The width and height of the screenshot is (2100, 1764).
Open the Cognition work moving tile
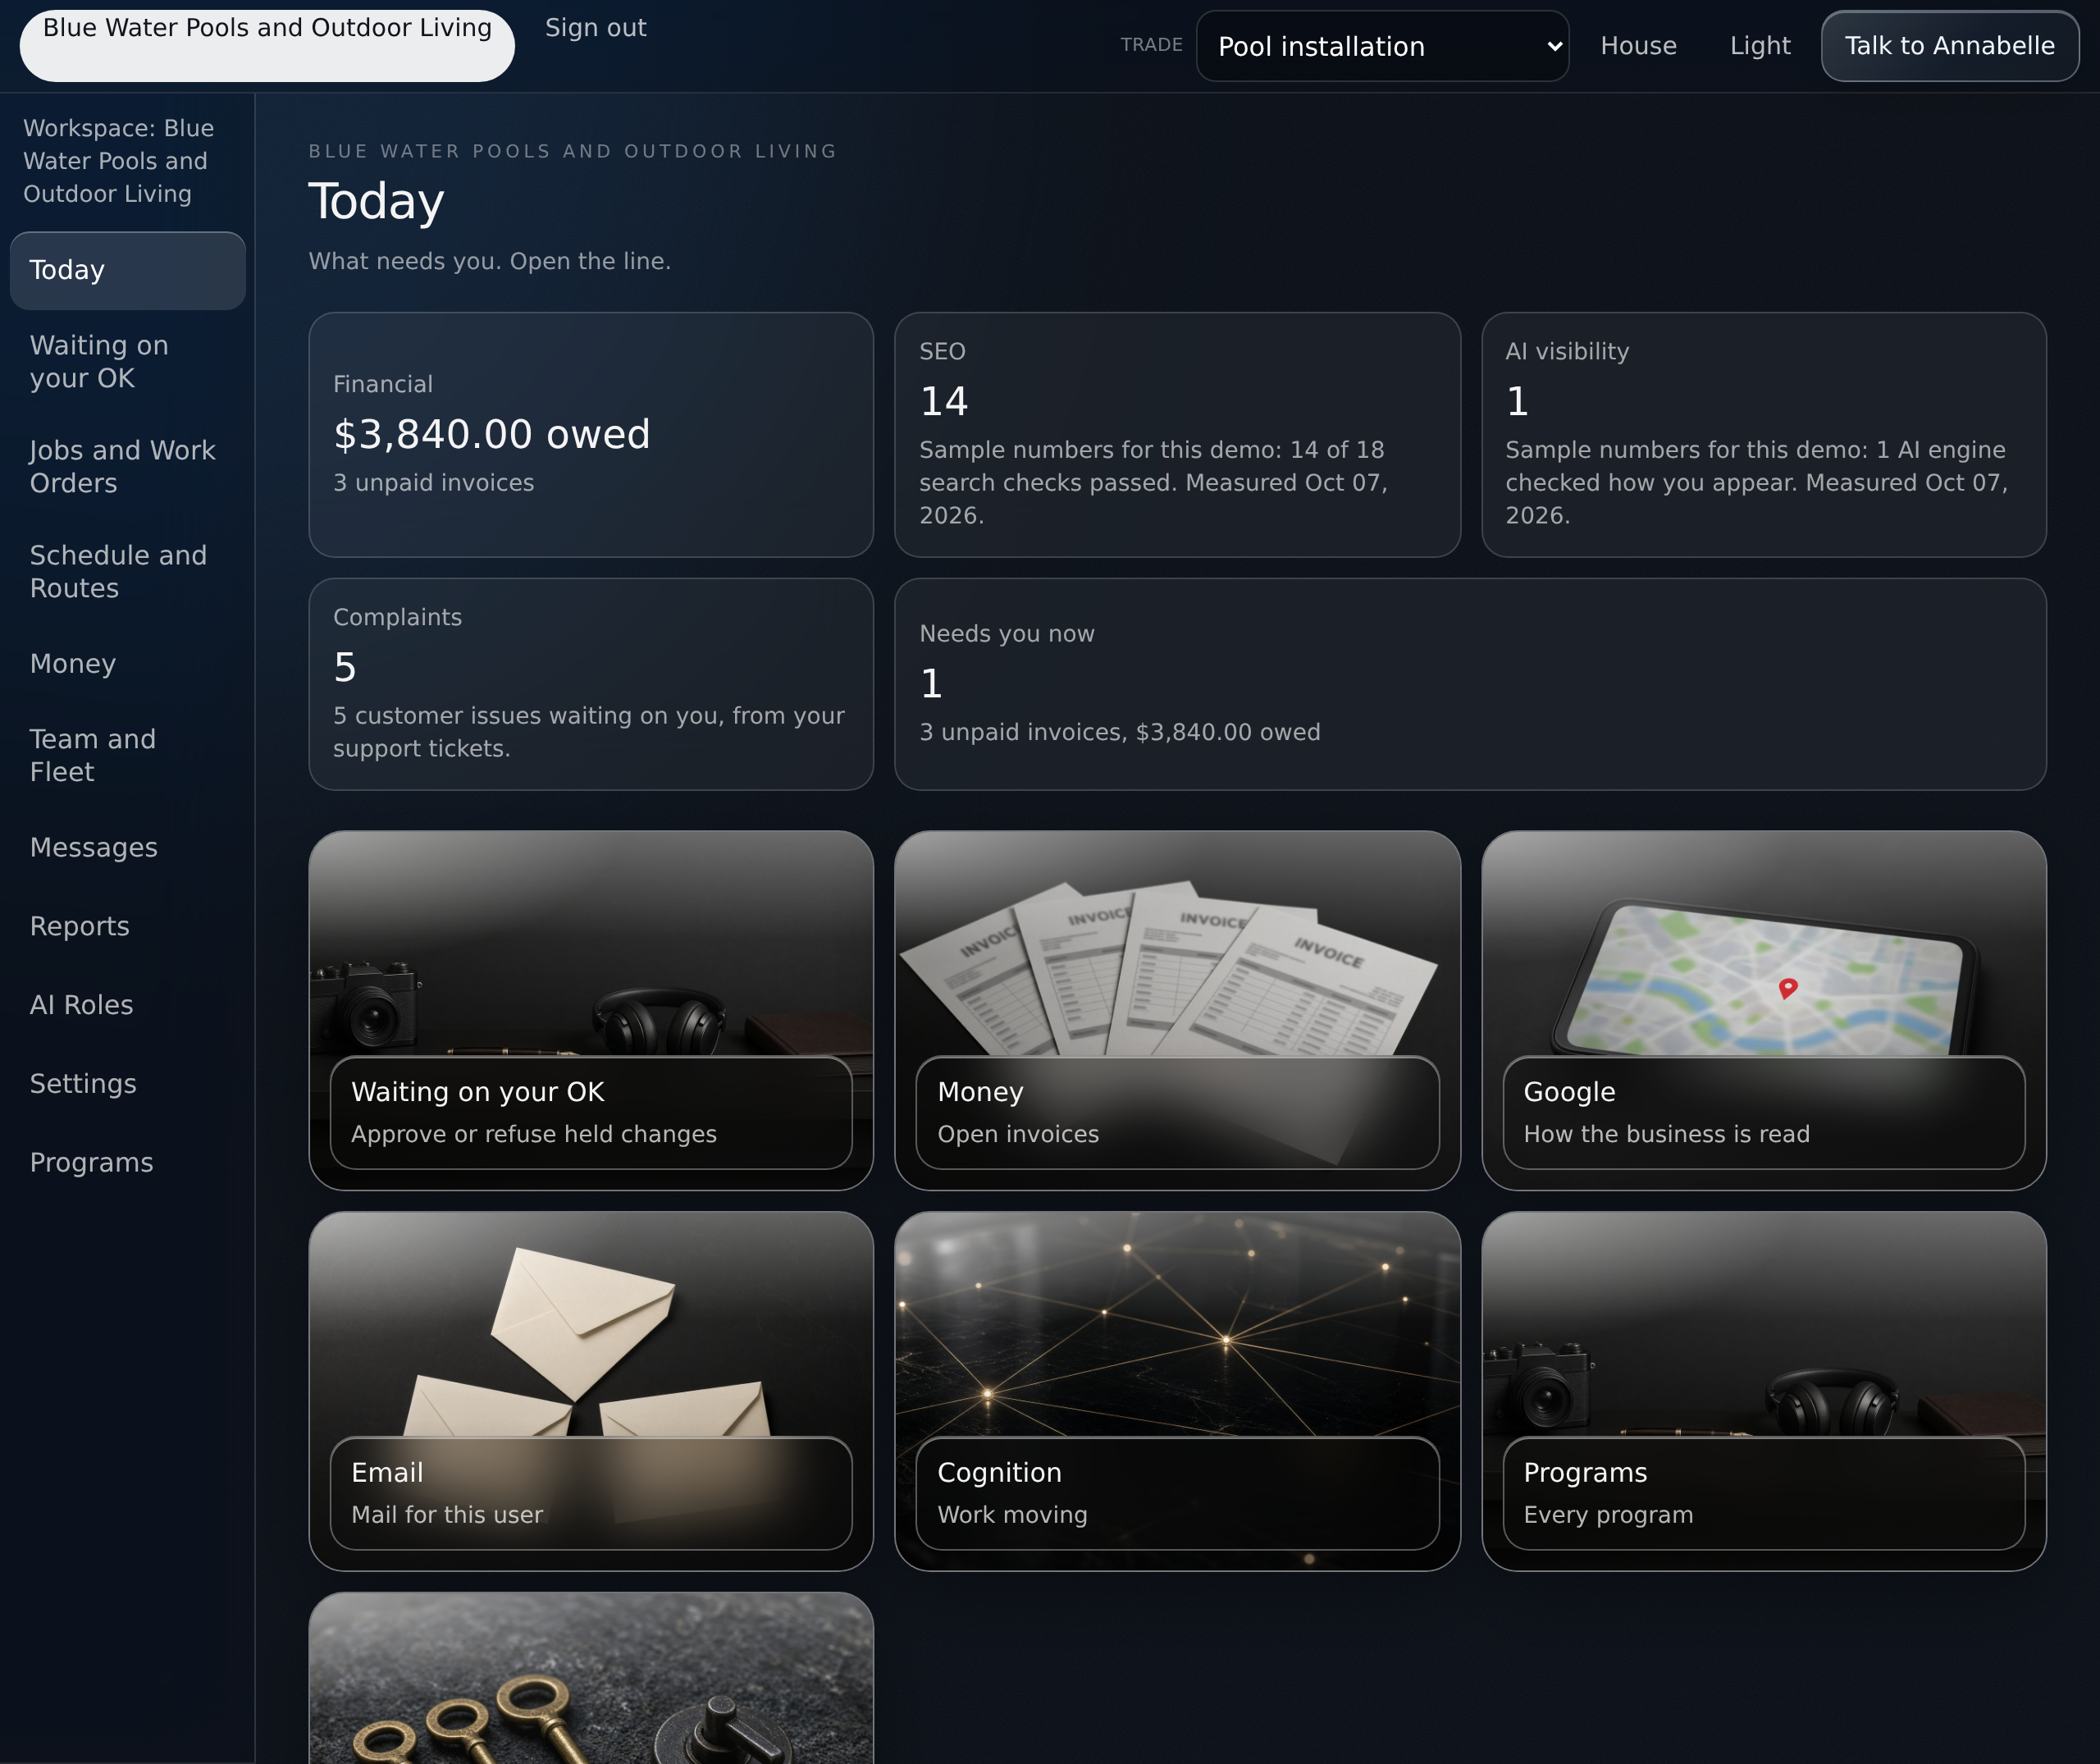[1177, 1391]
